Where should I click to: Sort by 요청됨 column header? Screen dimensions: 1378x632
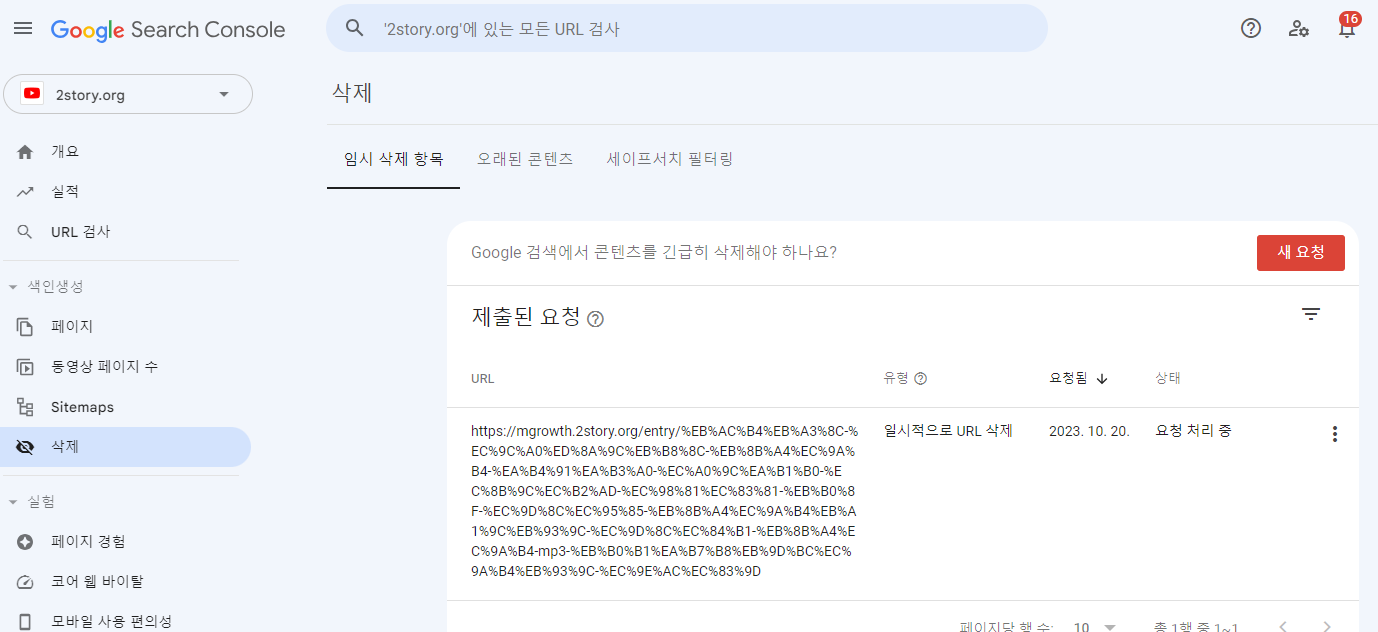pyautogui.click(x=1078, y=378)
